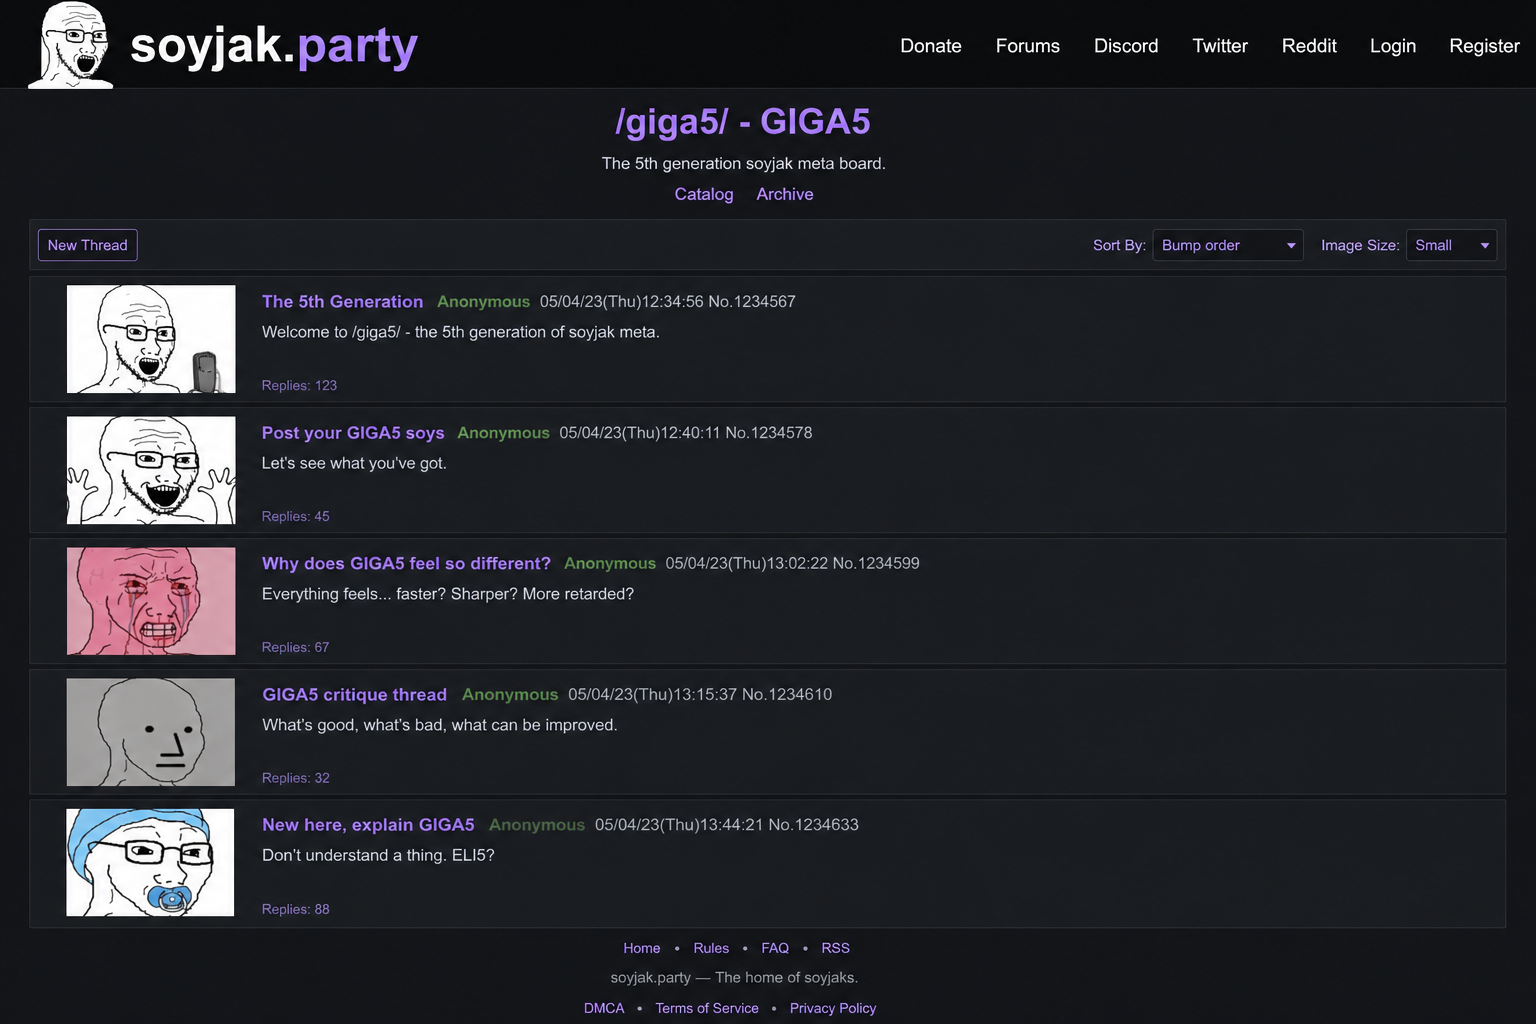The image size is (1536, 1024).
Task: Click the pink crying wojak thumbnail
Action: pos(151,601)
